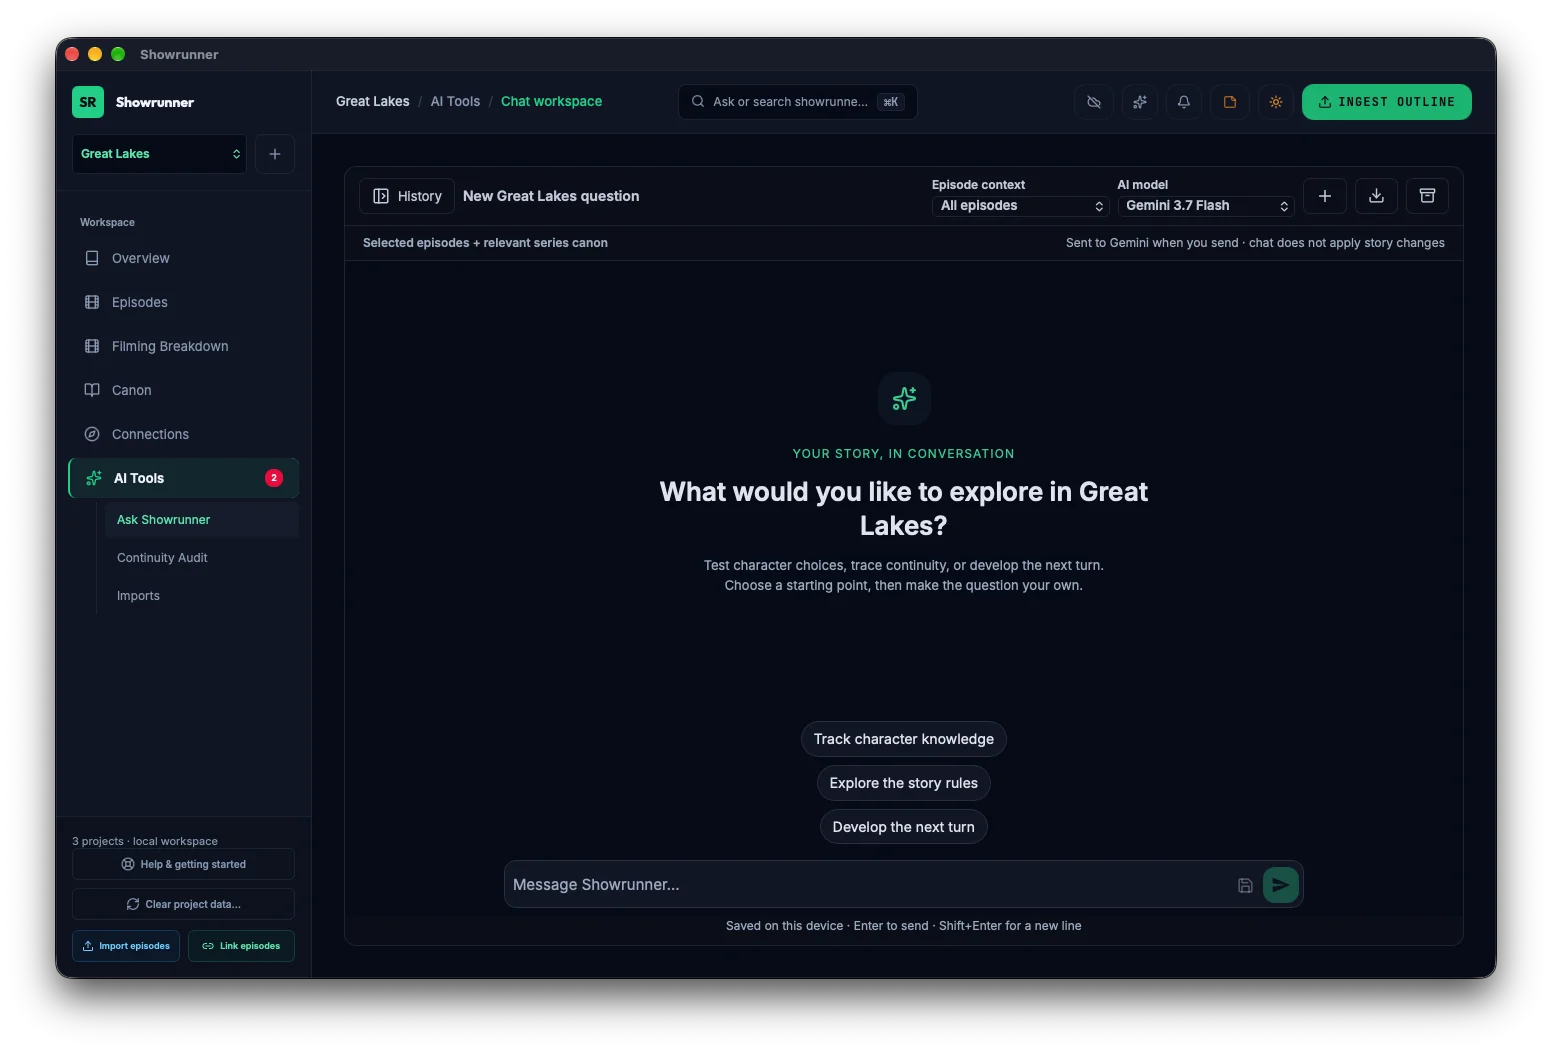Choose the Explore the story rules suggestion
Viewport: 1552px width, 1052px height.
pyautogui.click(x=904, y=783)
